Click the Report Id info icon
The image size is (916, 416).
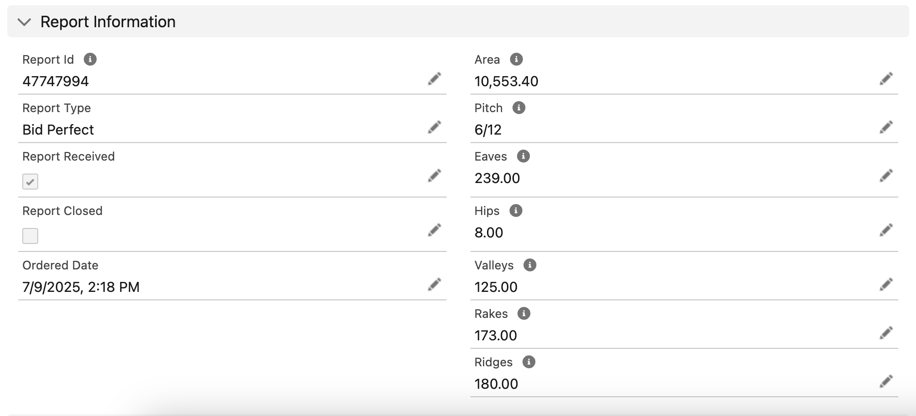point(90,60)
